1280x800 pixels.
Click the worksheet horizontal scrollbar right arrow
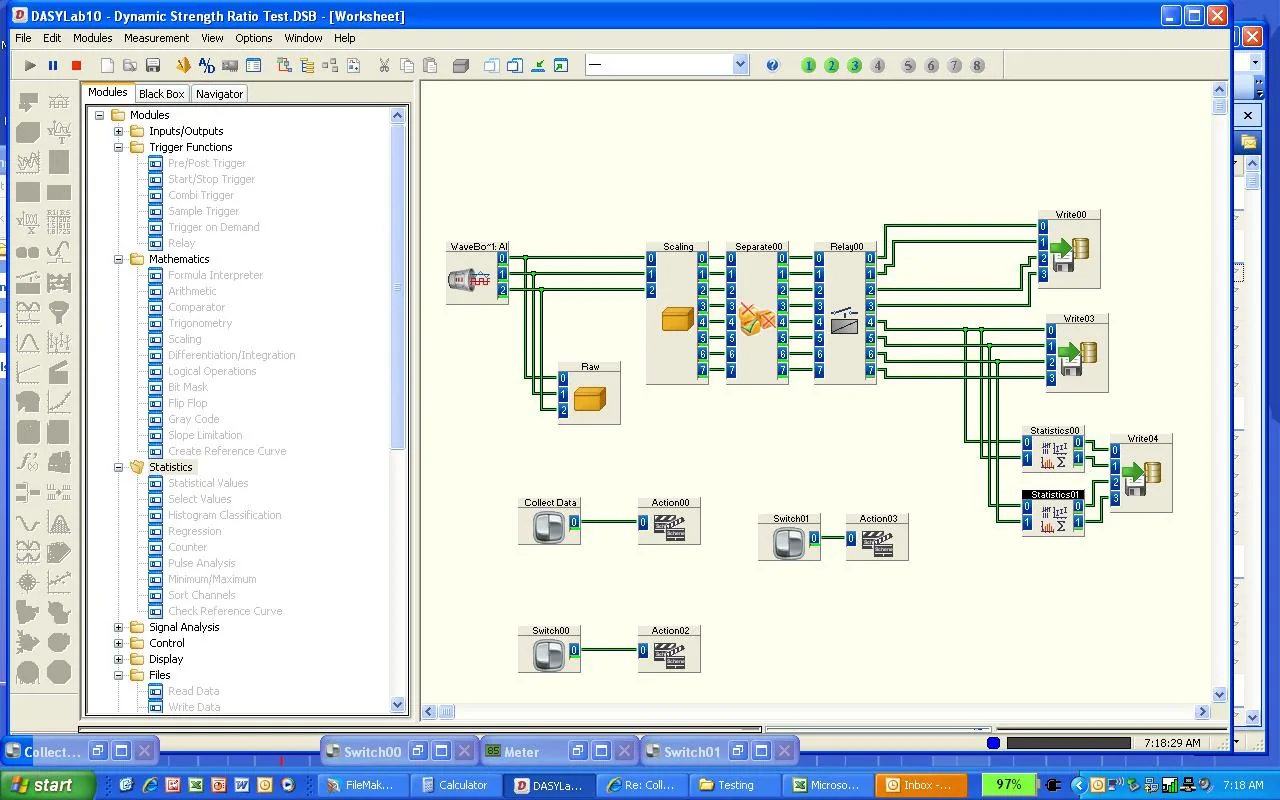click(x=1203, y=712)
